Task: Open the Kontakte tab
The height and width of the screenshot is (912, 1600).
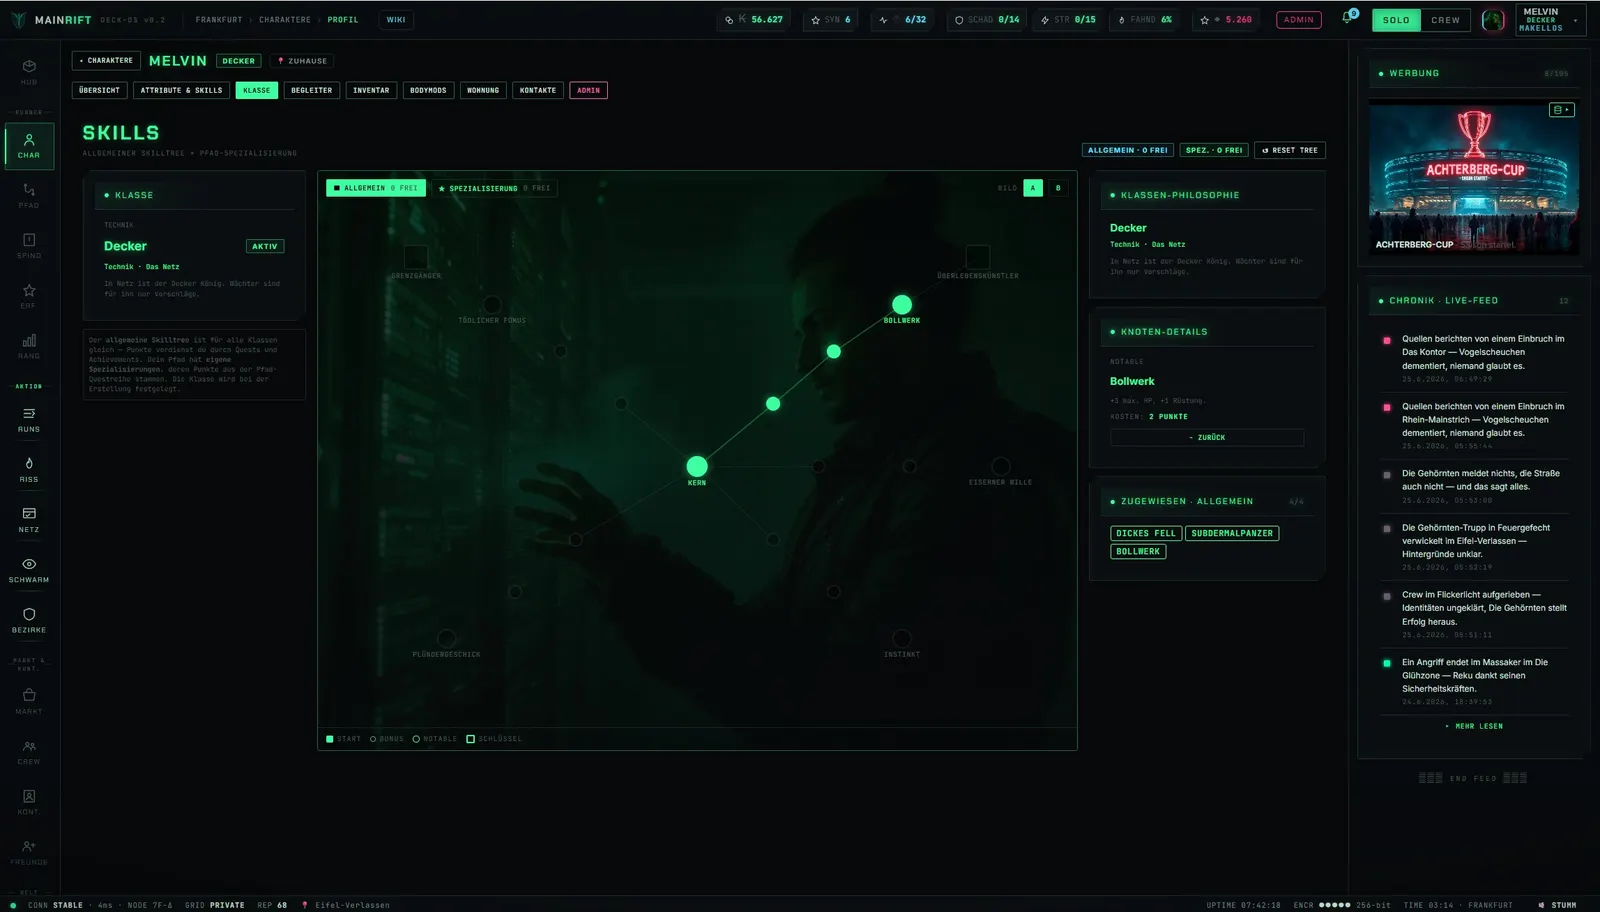Action: [538, 90]
